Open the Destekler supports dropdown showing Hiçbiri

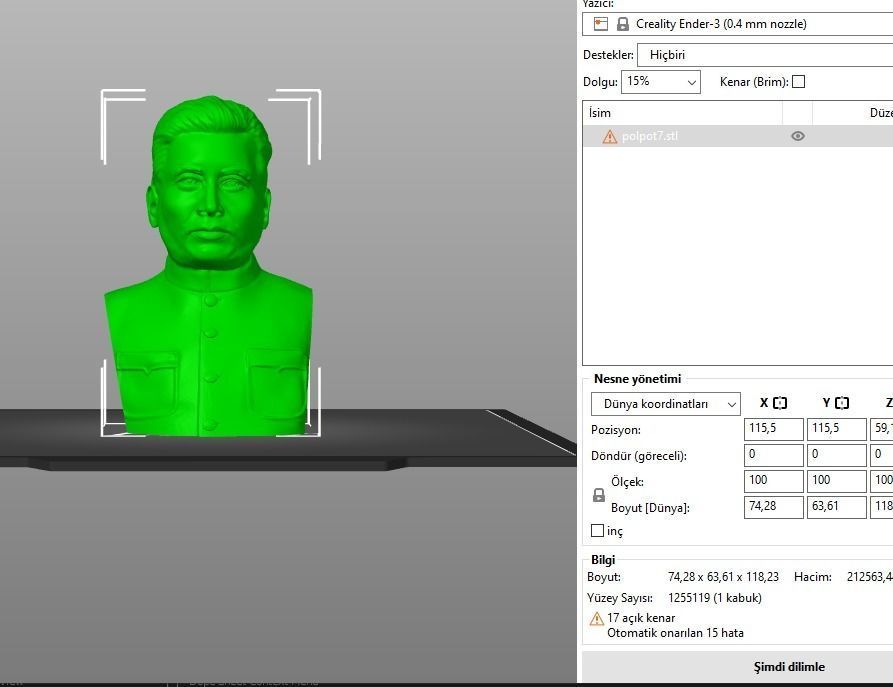point(765,55)
